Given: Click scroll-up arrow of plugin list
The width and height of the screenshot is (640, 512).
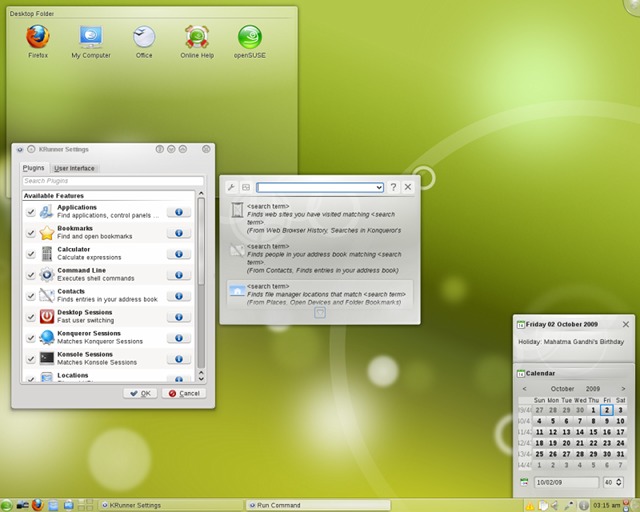Looking at the screenshot, I should pos(201,194).
